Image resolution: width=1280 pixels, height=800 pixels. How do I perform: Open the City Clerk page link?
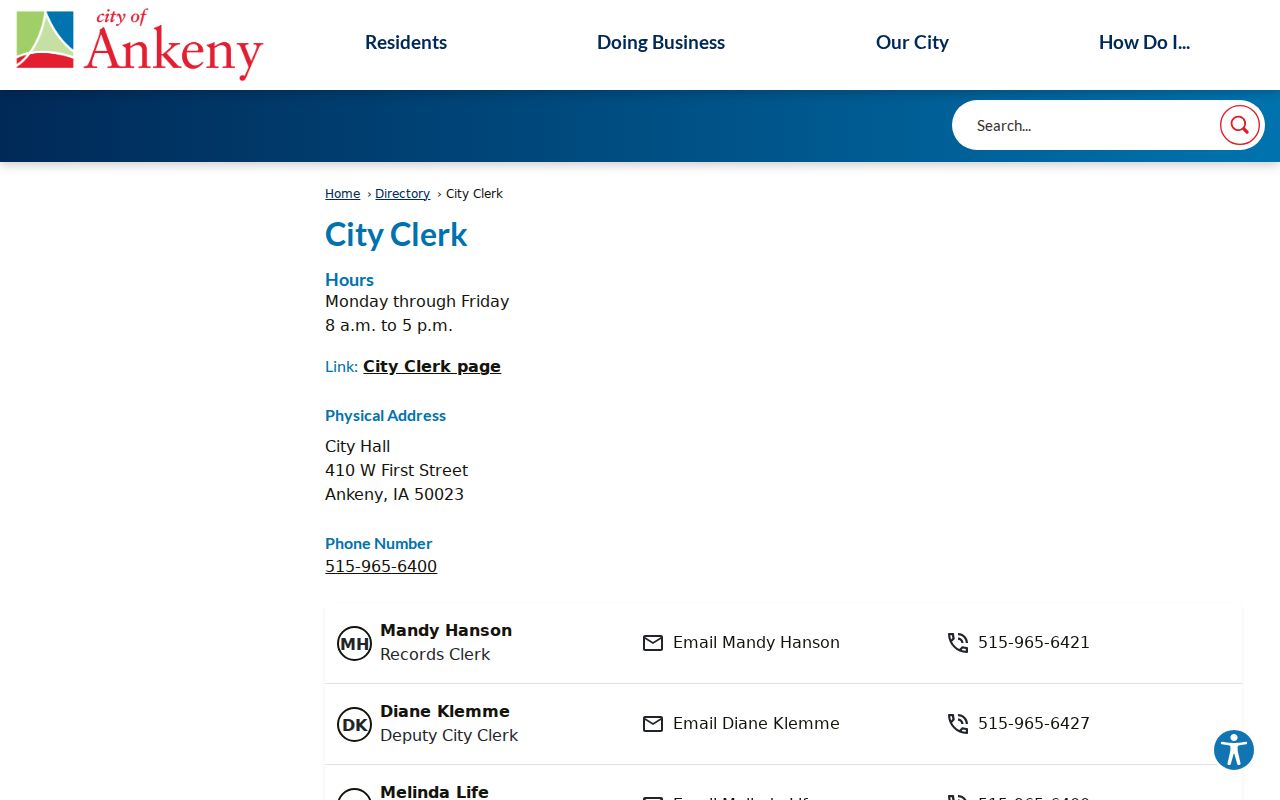coord(432,366)
